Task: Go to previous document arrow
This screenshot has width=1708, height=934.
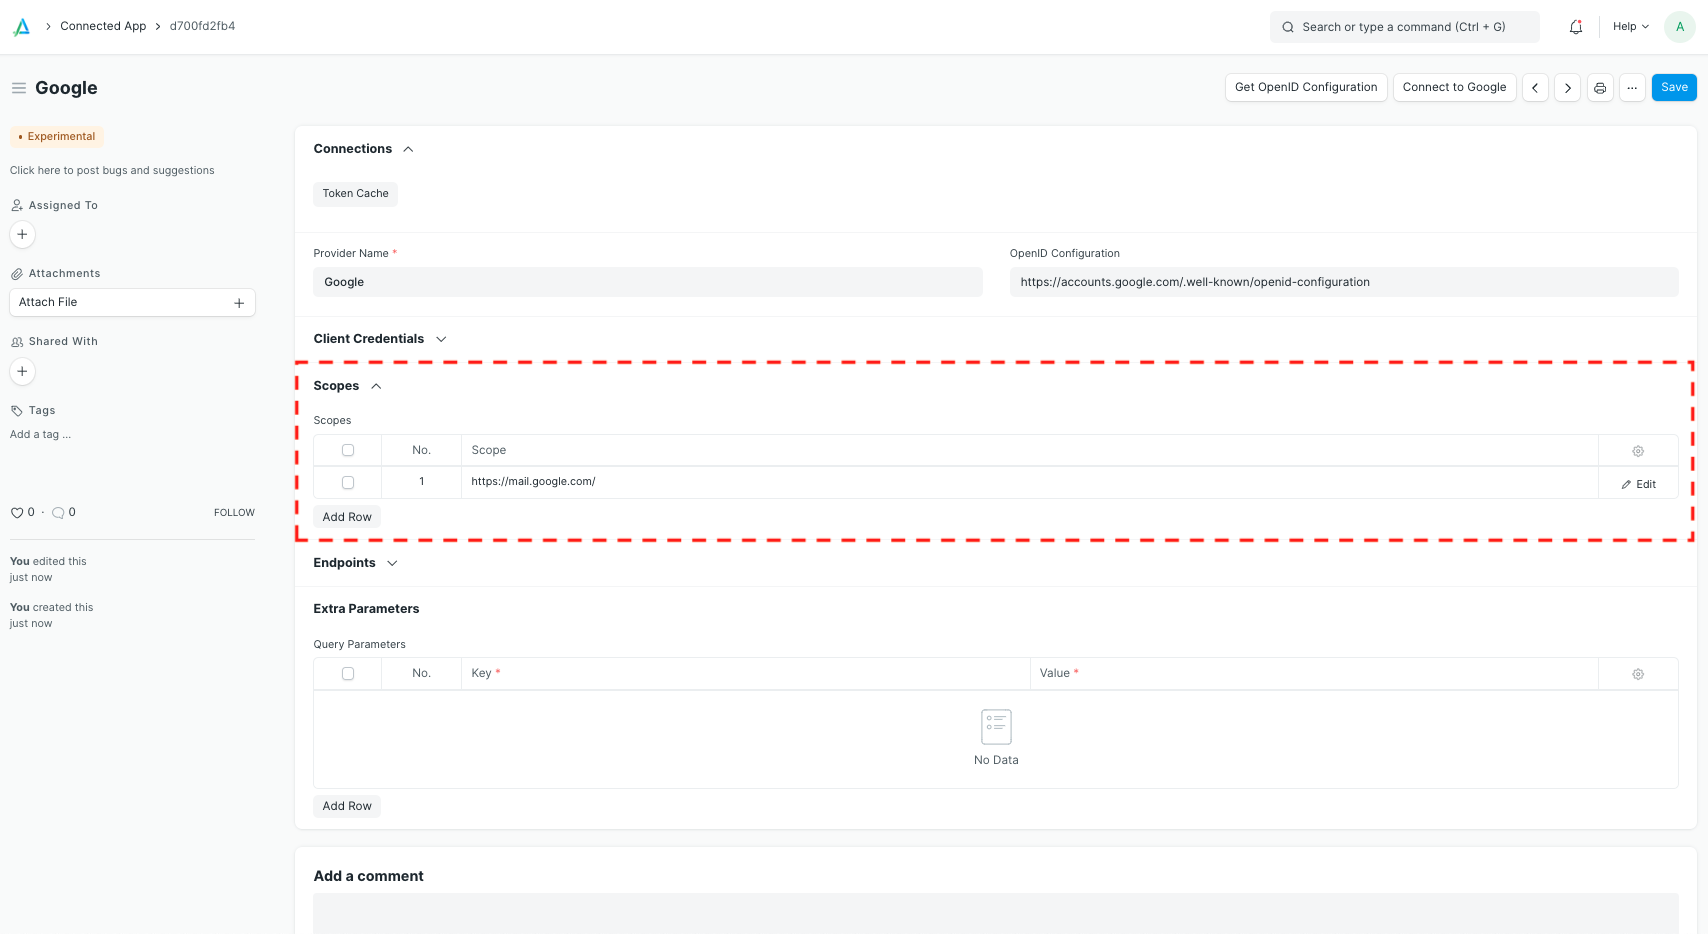Action: (x=1535, y=88)
